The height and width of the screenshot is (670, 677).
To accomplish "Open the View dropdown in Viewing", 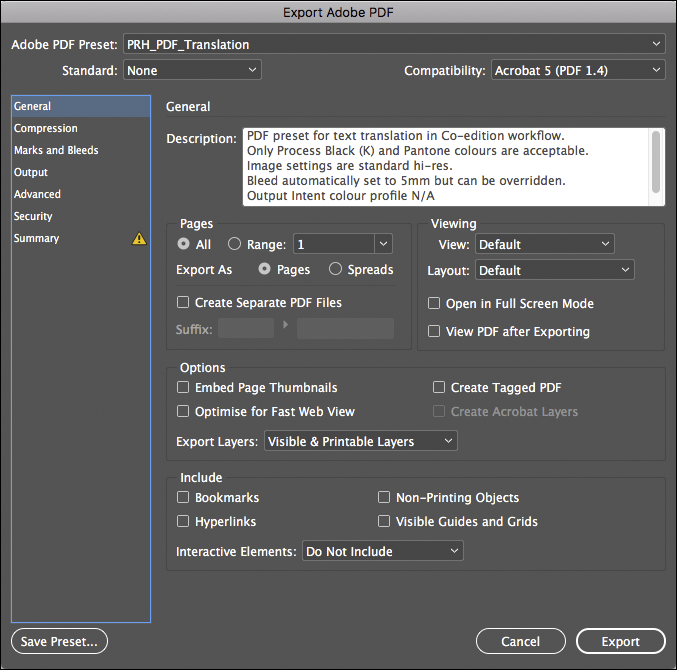I will tap(544, 244).
